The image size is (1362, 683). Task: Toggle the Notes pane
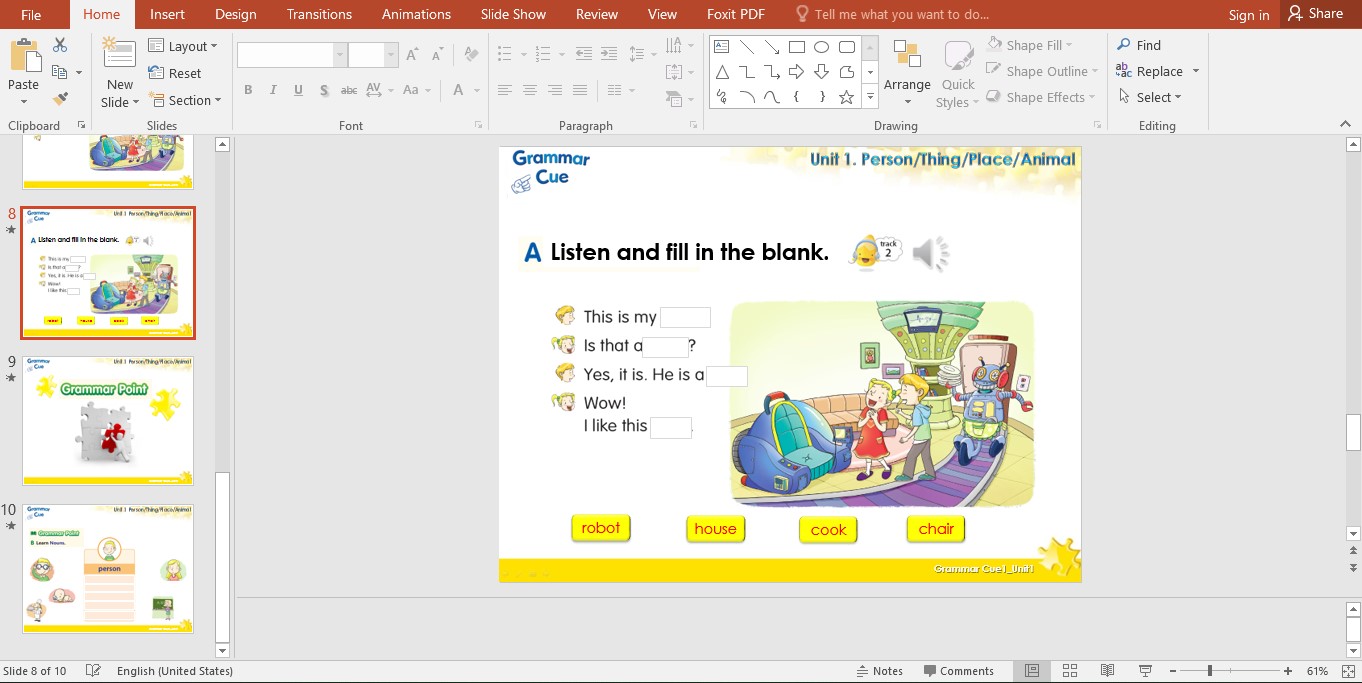click(880, 671)
